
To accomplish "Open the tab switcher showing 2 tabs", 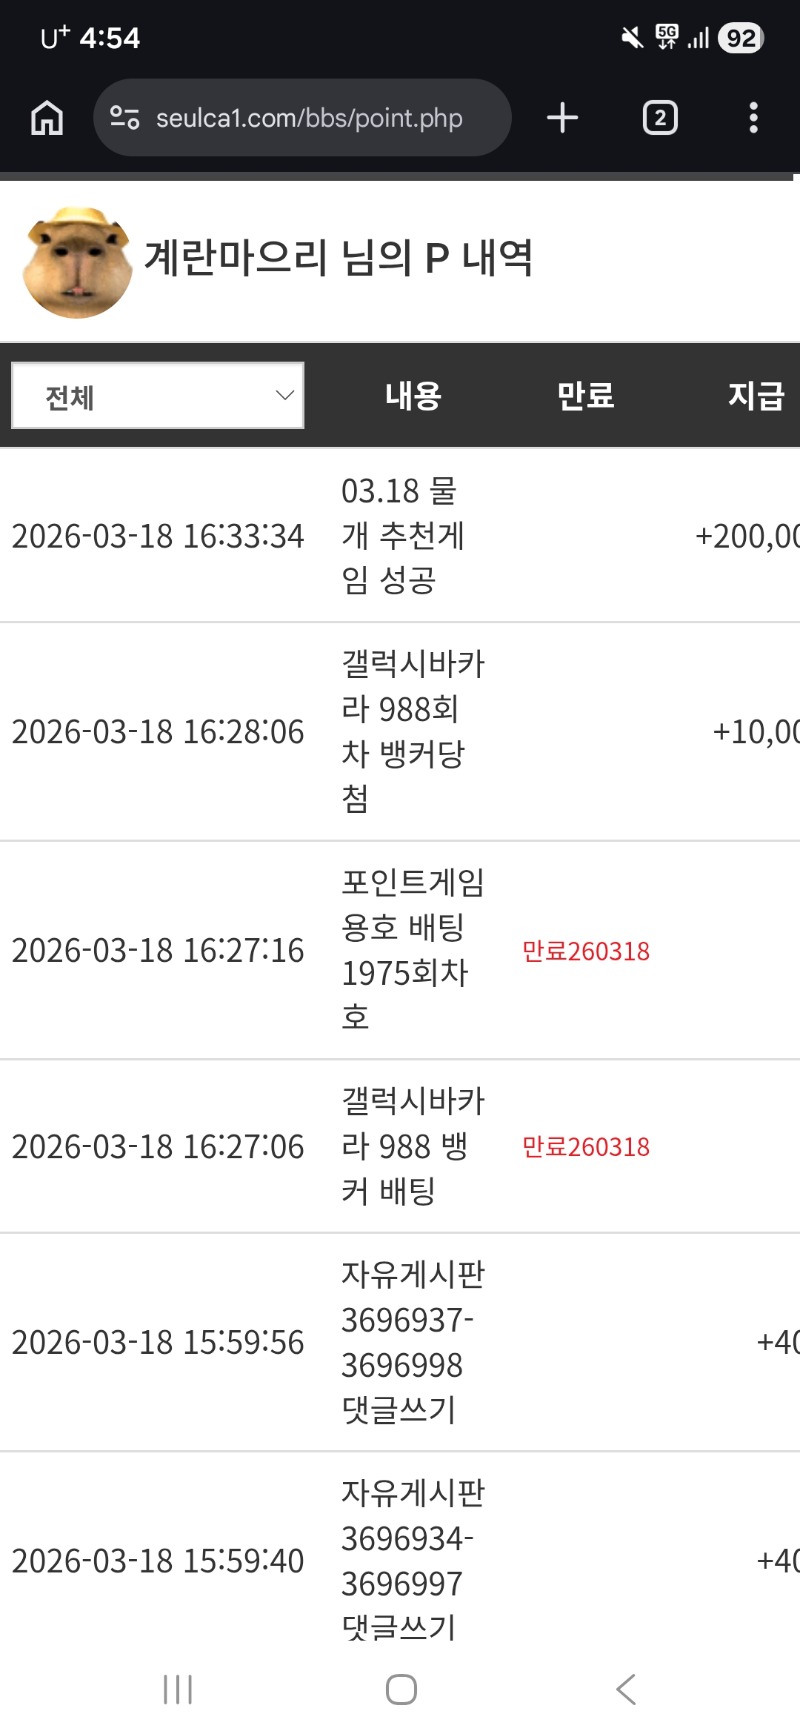I will tap(659, 118).
